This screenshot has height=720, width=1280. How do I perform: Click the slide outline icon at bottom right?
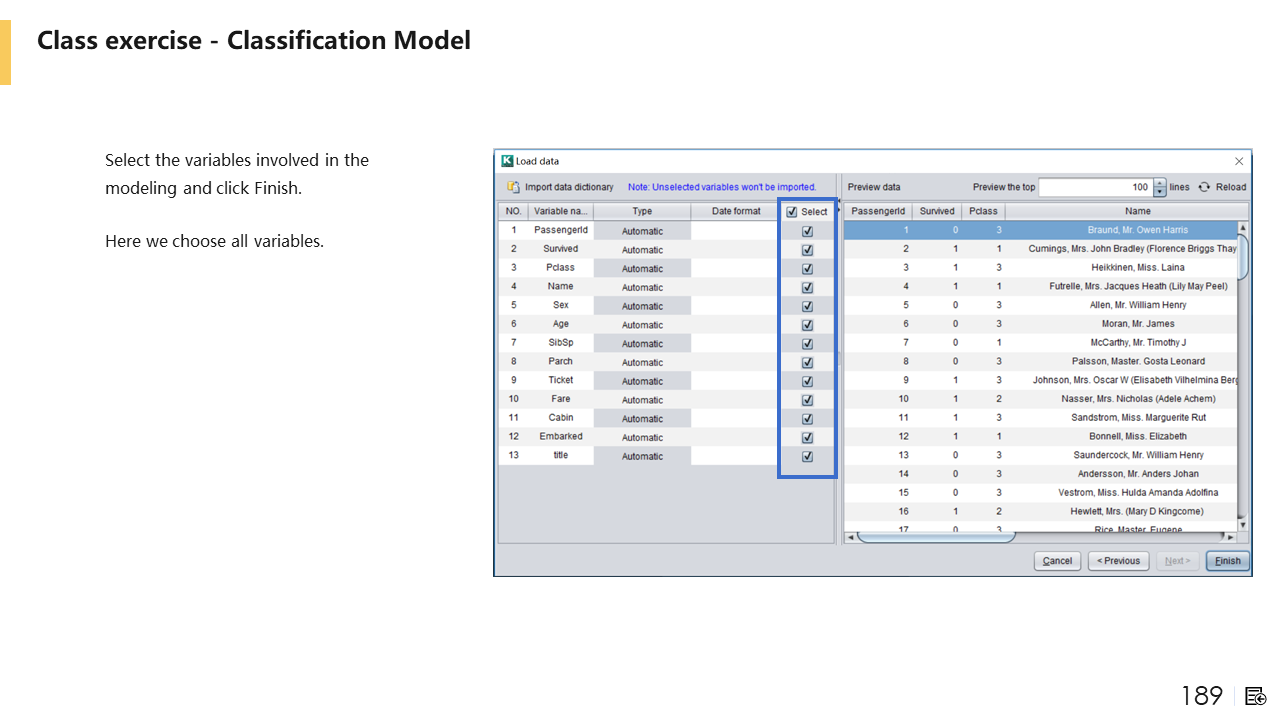(1256, 696)
